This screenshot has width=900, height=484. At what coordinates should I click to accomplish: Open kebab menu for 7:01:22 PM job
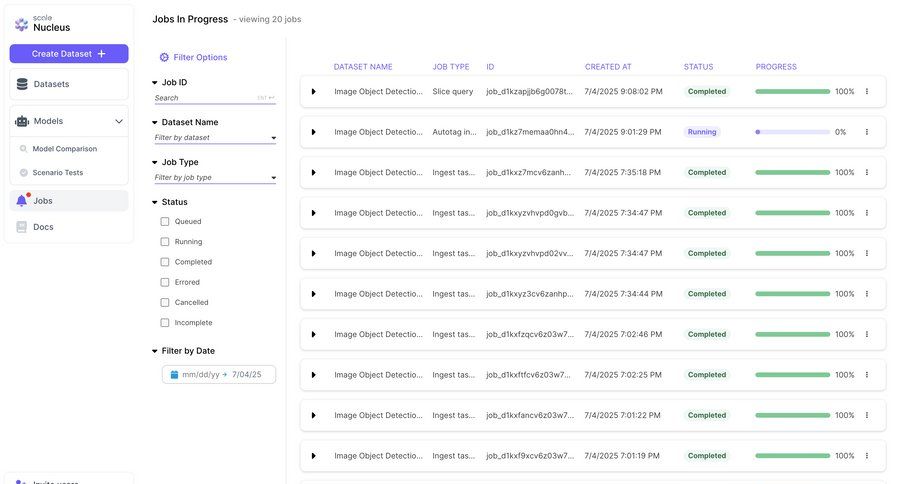pyautogui.click(x=867, y=415)
